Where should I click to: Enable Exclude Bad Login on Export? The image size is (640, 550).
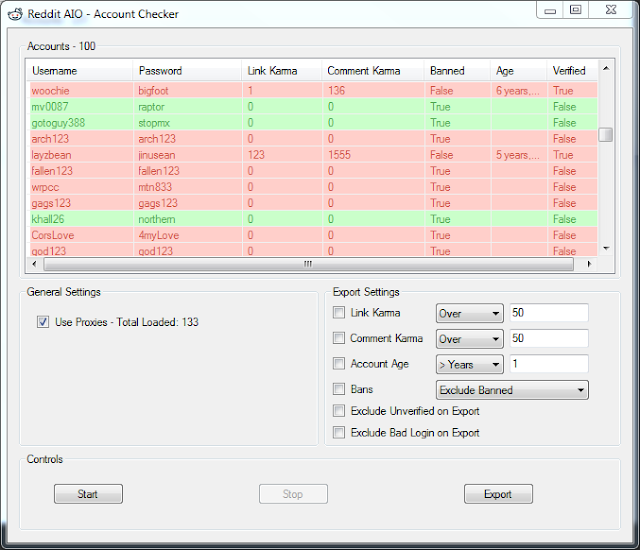[x=339, y=432]
